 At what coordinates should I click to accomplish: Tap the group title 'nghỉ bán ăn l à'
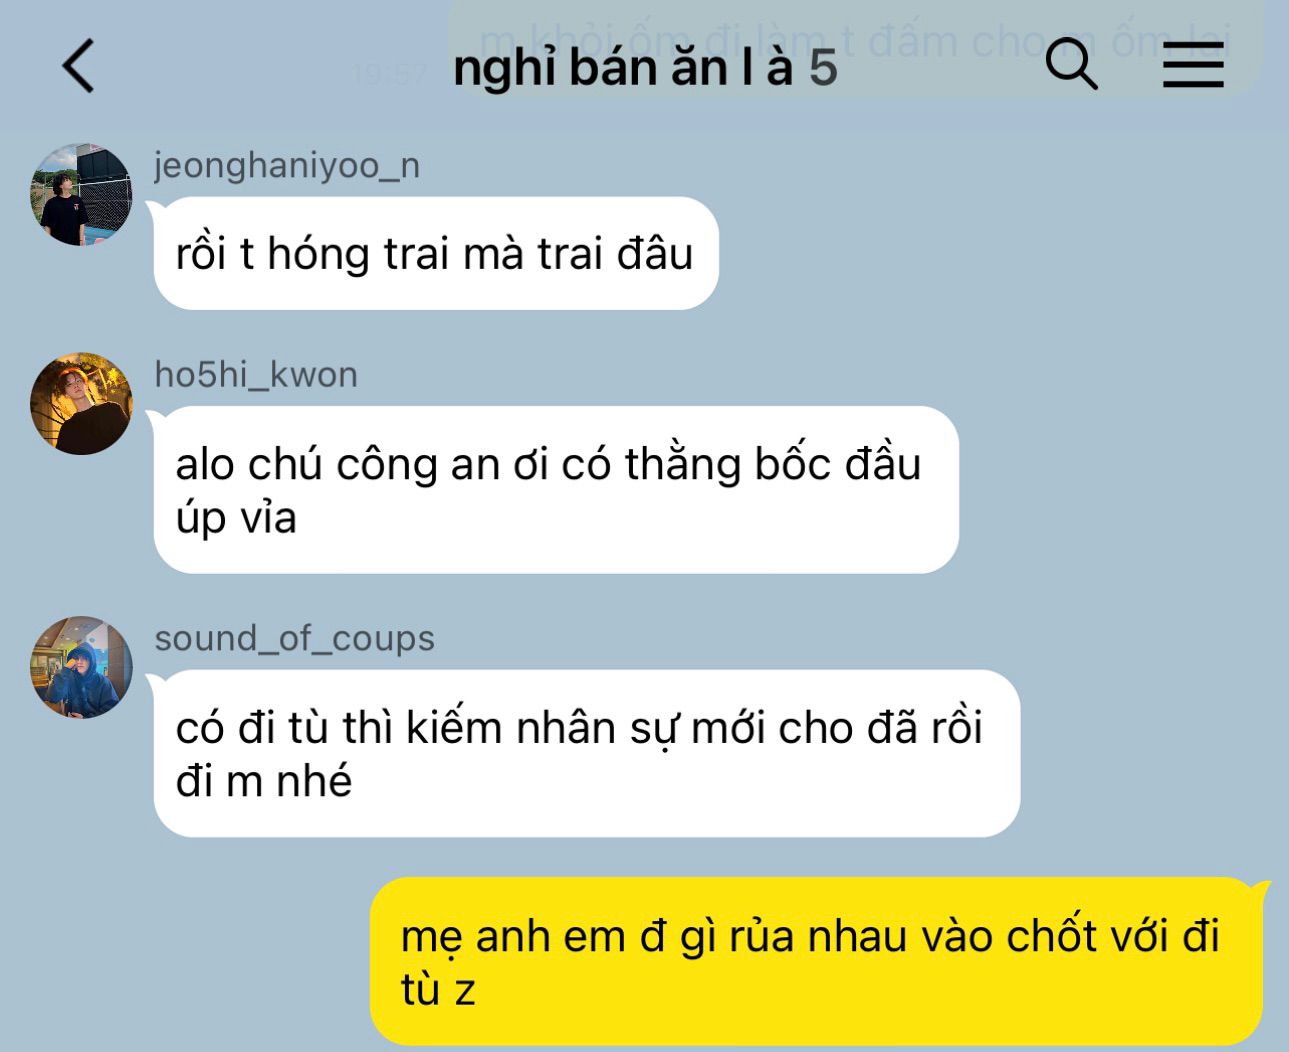click(623, 68)
